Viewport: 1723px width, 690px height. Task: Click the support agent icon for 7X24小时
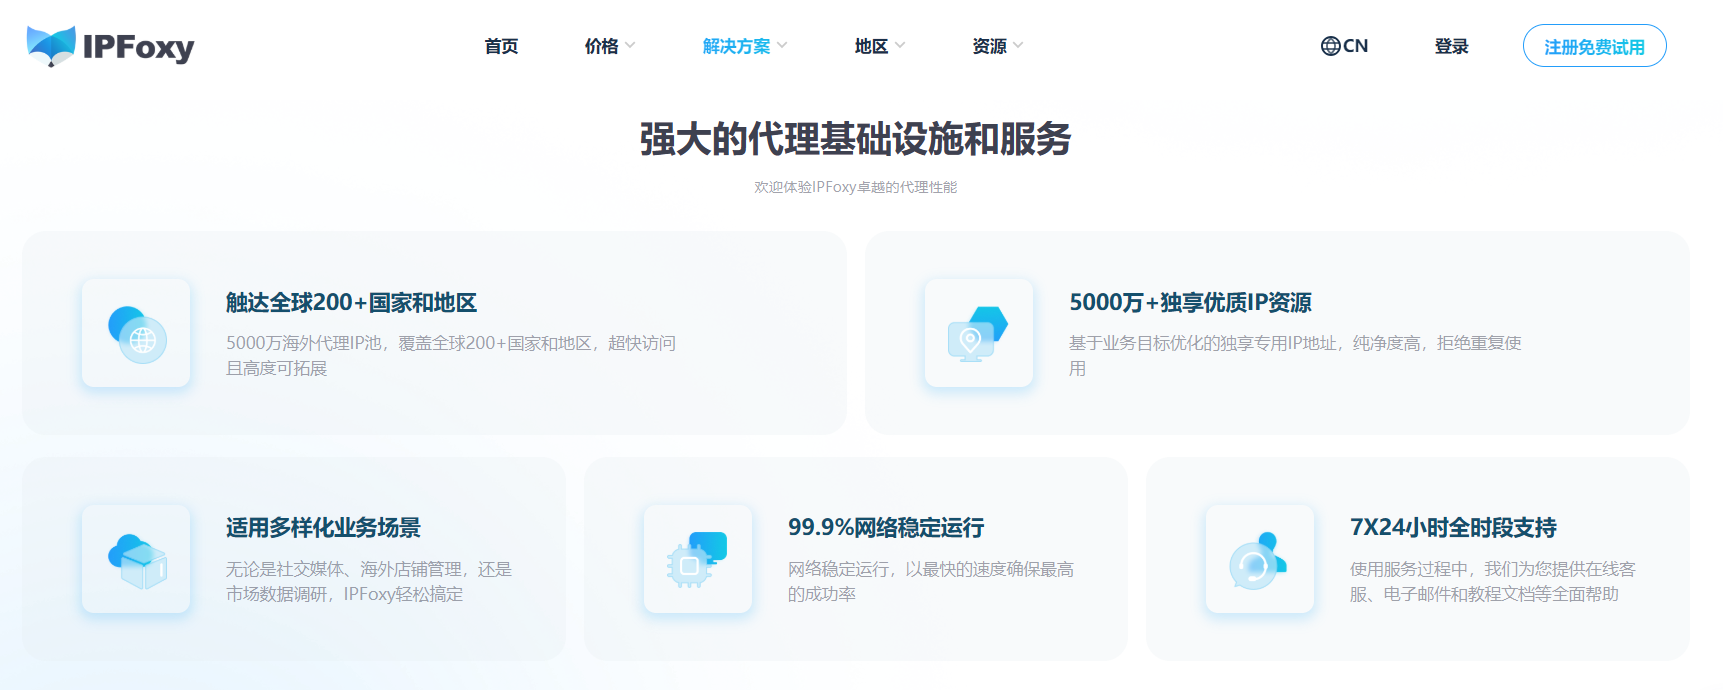pos(1260,560)
